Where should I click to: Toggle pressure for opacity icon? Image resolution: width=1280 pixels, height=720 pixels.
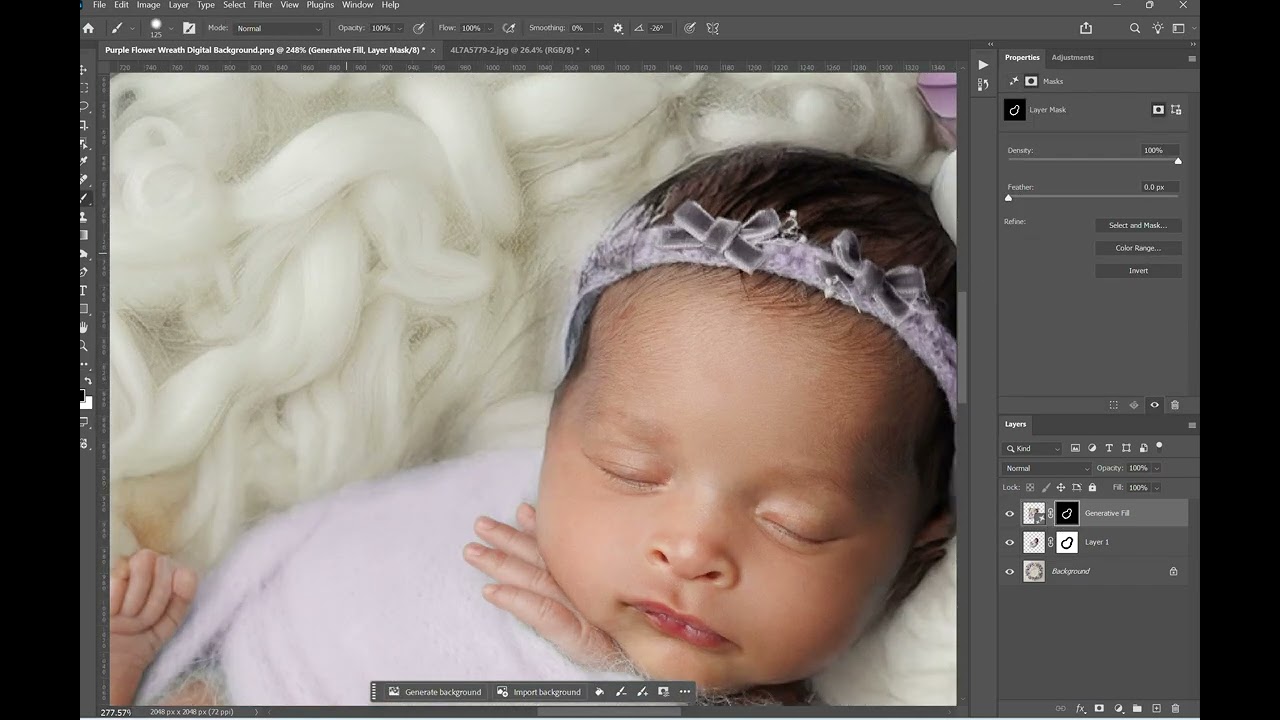(418, 28)
